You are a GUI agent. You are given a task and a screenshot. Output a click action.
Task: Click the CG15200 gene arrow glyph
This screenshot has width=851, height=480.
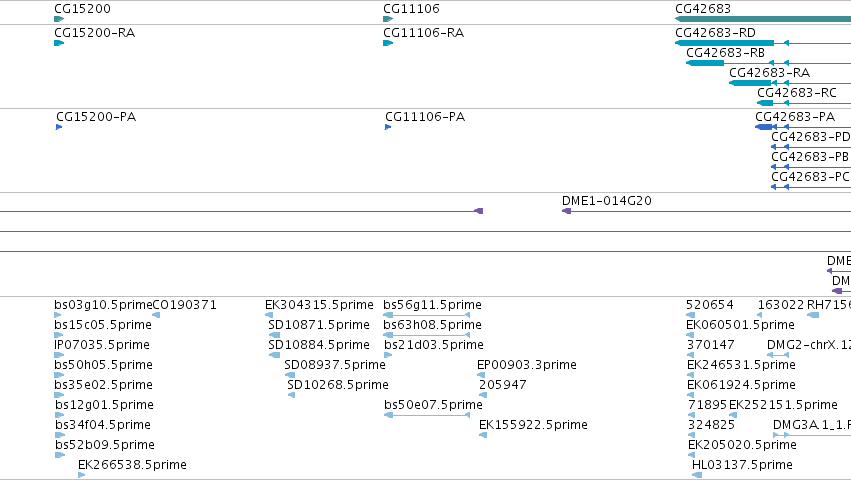(59, 19)
